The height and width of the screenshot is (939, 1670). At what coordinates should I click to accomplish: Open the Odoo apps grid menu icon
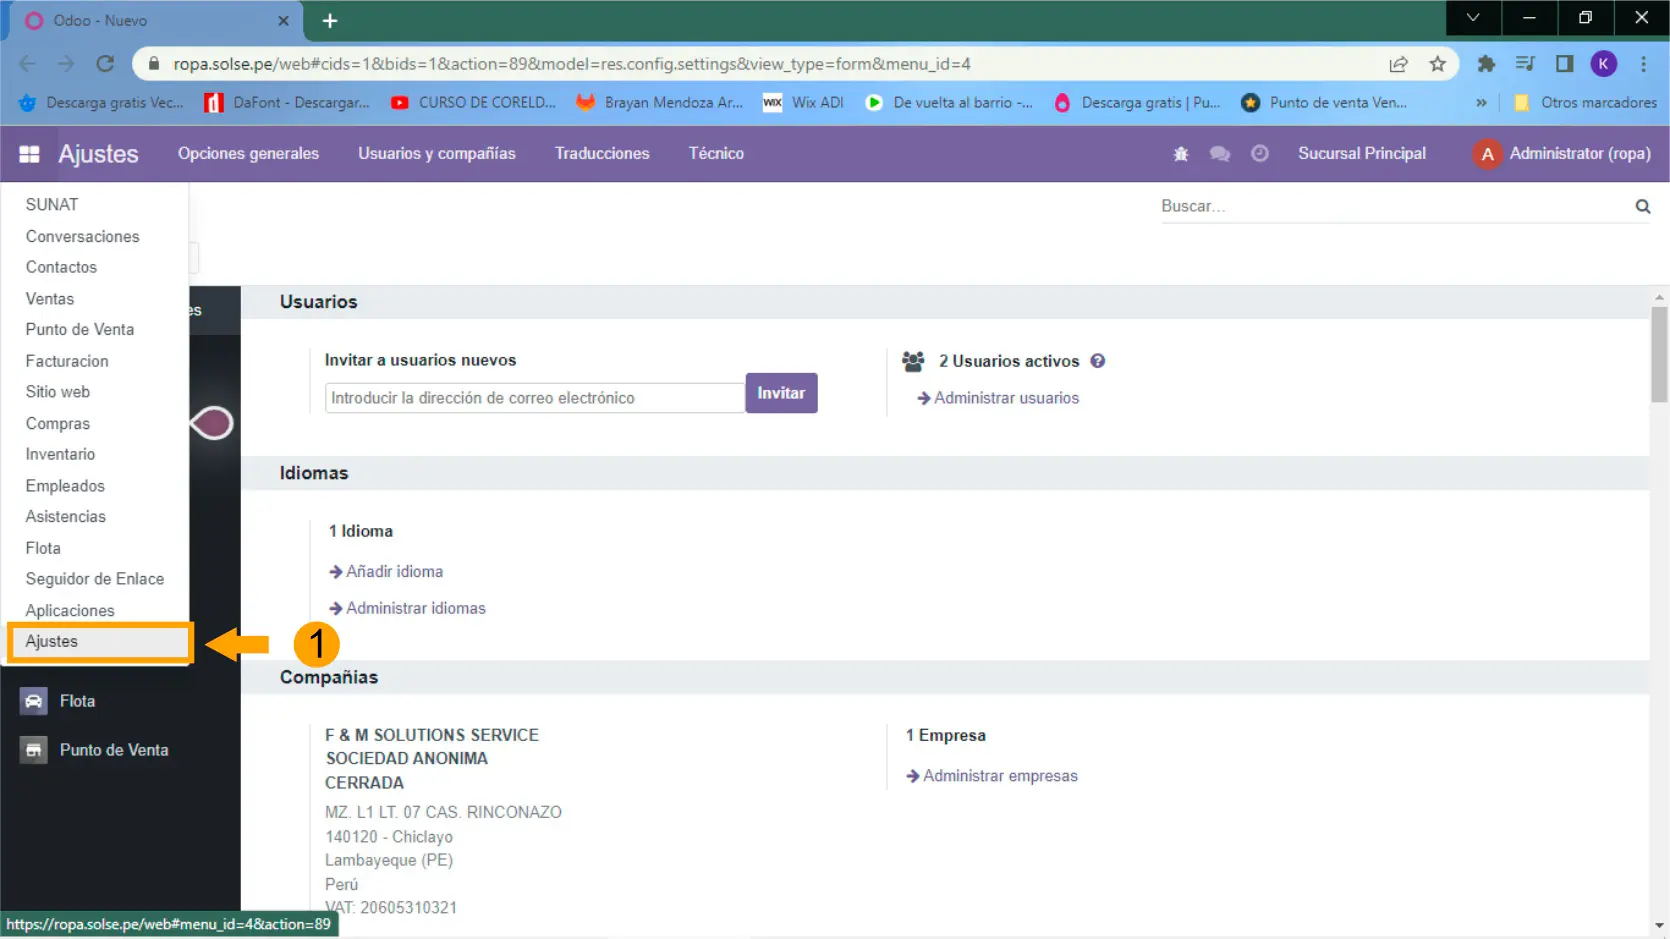pos(29,154)
